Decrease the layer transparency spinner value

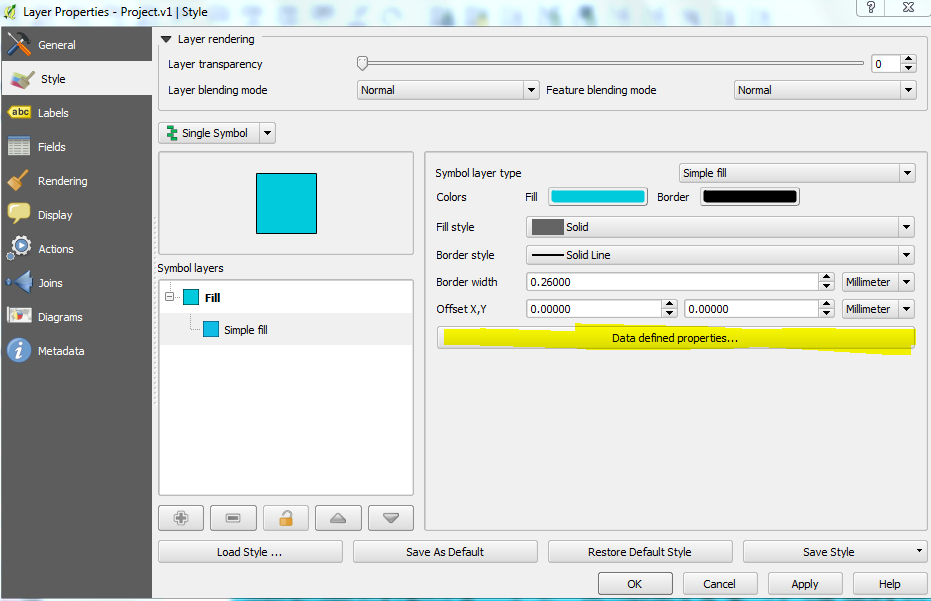[x=908, y=68]
